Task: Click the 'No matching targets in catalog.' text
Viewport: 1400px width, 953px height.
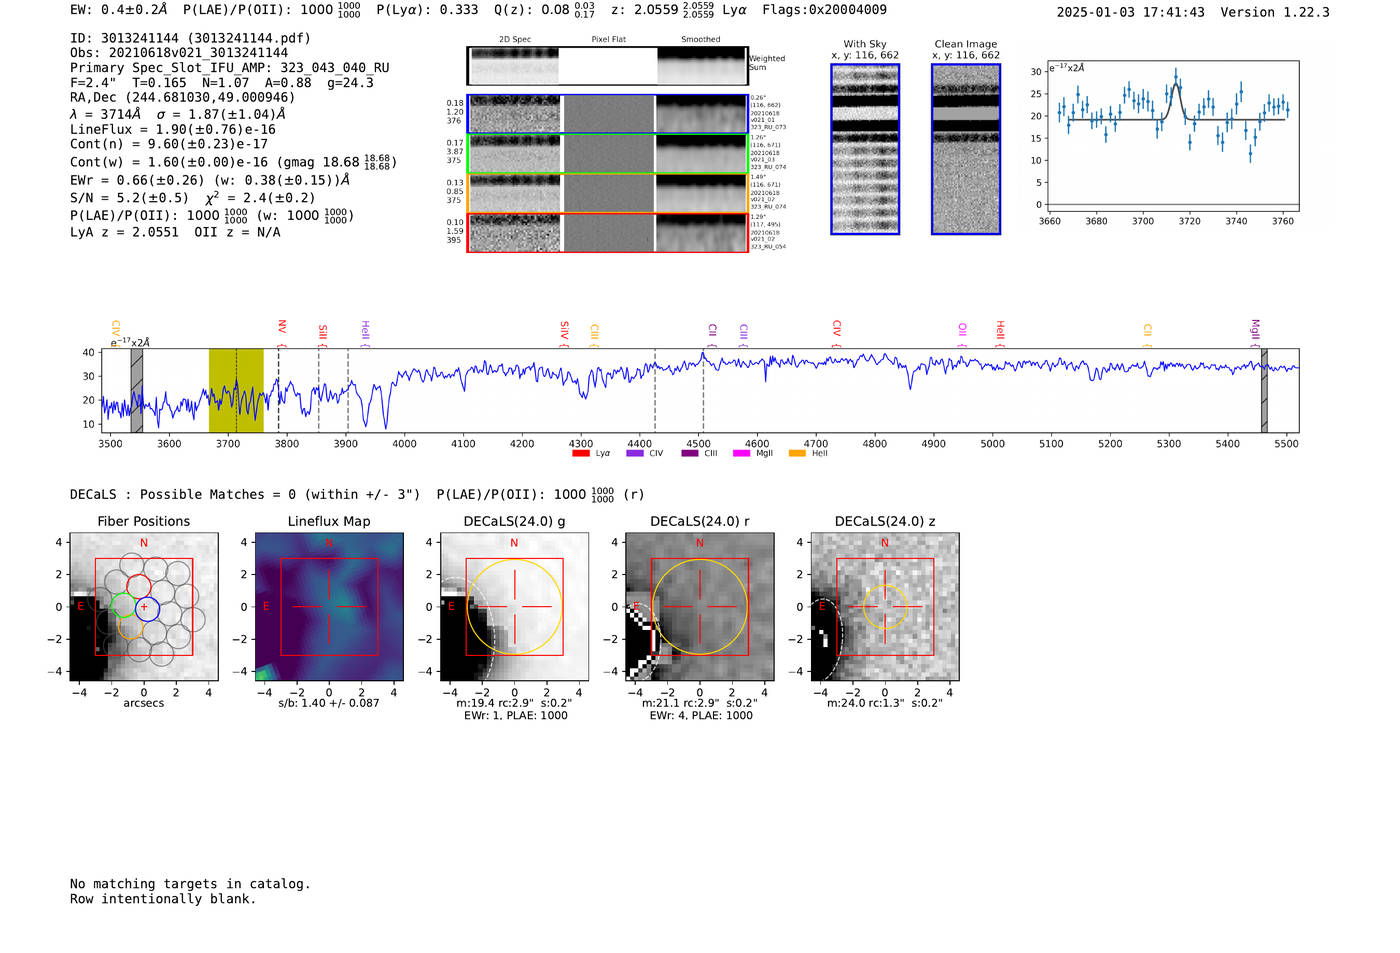Action: [190, 884]
